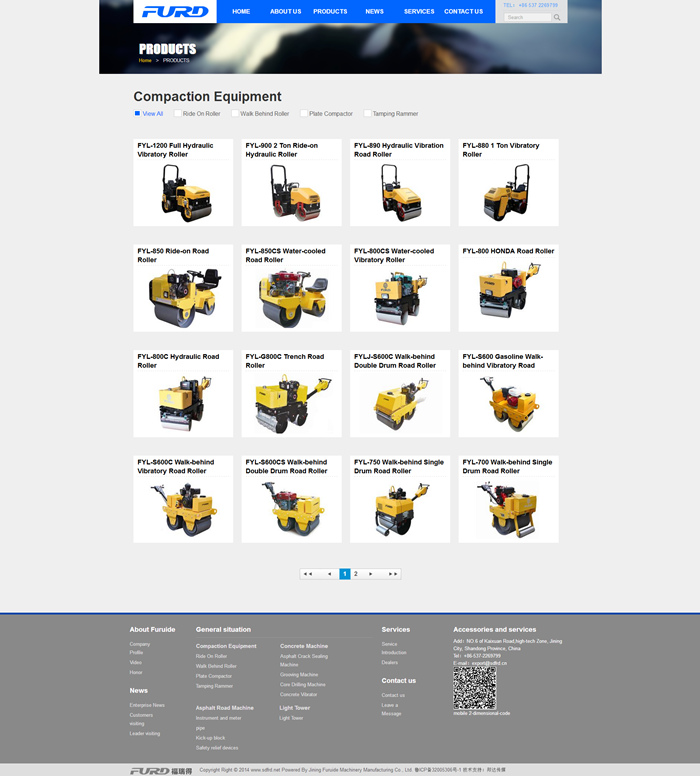Open footer Grooving Machine link
Viewport: 700px width, 776px height.
[x=299, y=675]
